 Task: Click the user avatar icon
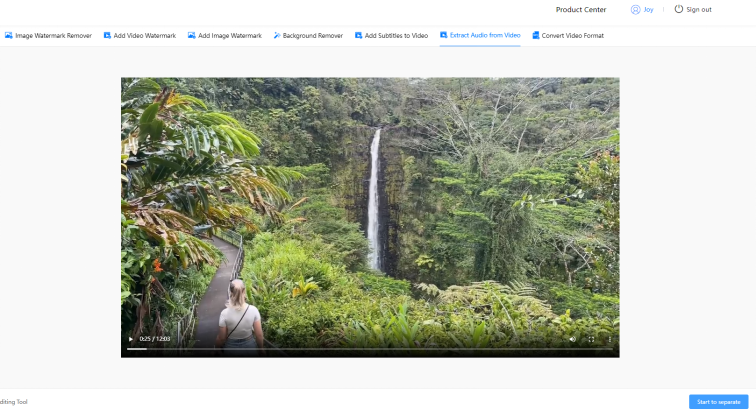click(635, 10)
